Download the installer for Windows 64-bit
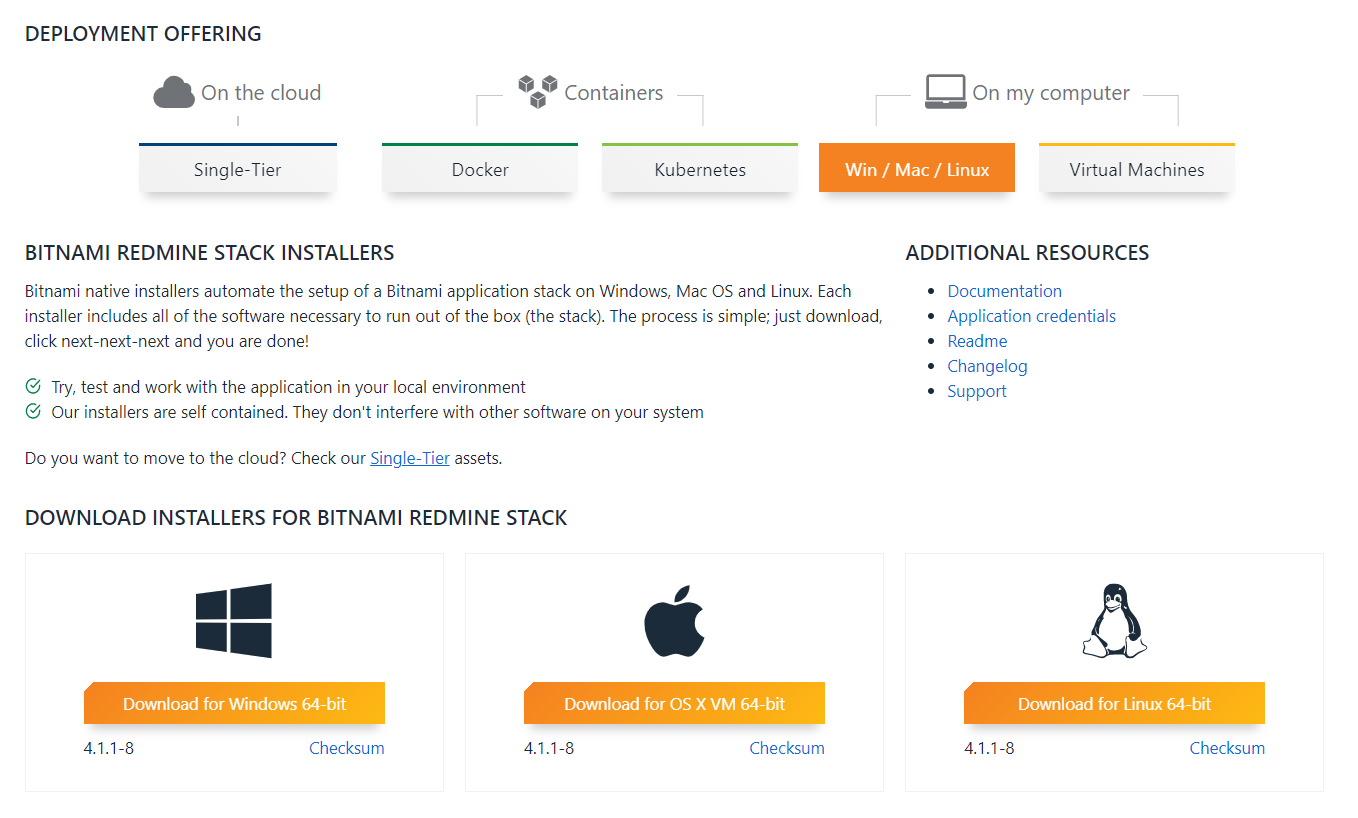The width and height of the screenshot is (1358, 818). 234,702
